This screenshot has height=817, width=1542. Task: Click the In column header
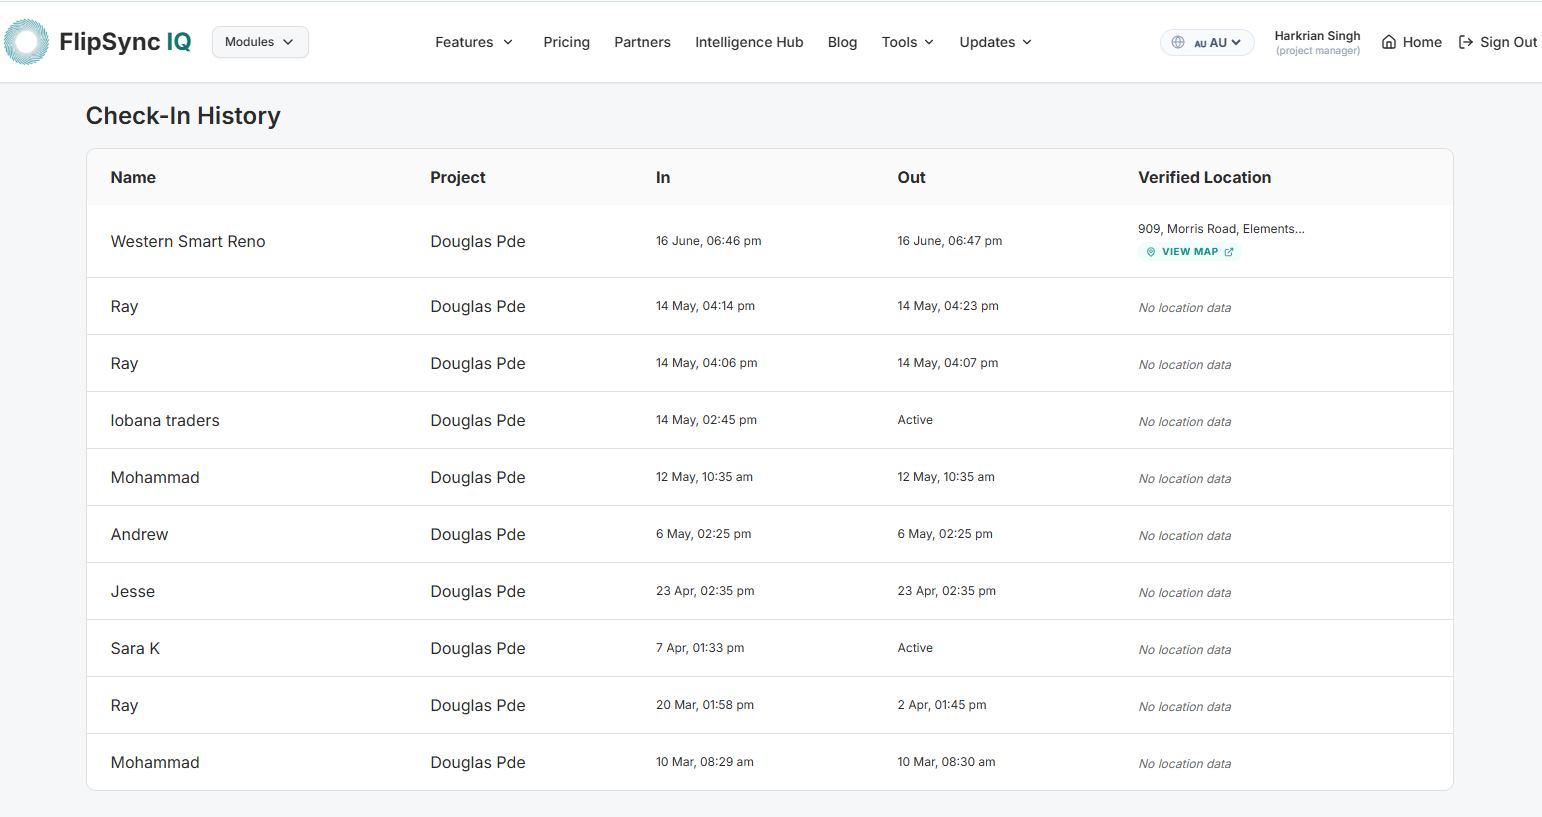pyautogui.click(x=663, y=177)
